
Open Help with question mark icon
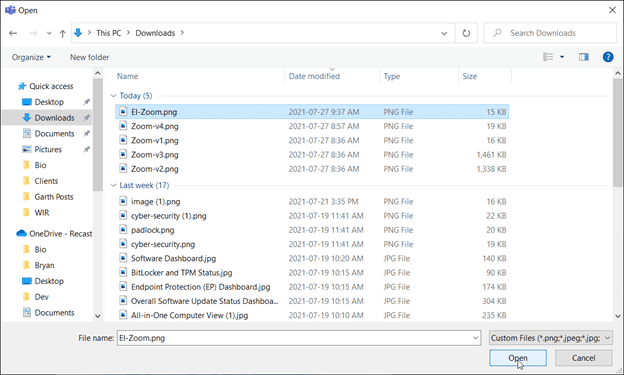(x=608, y=57)
